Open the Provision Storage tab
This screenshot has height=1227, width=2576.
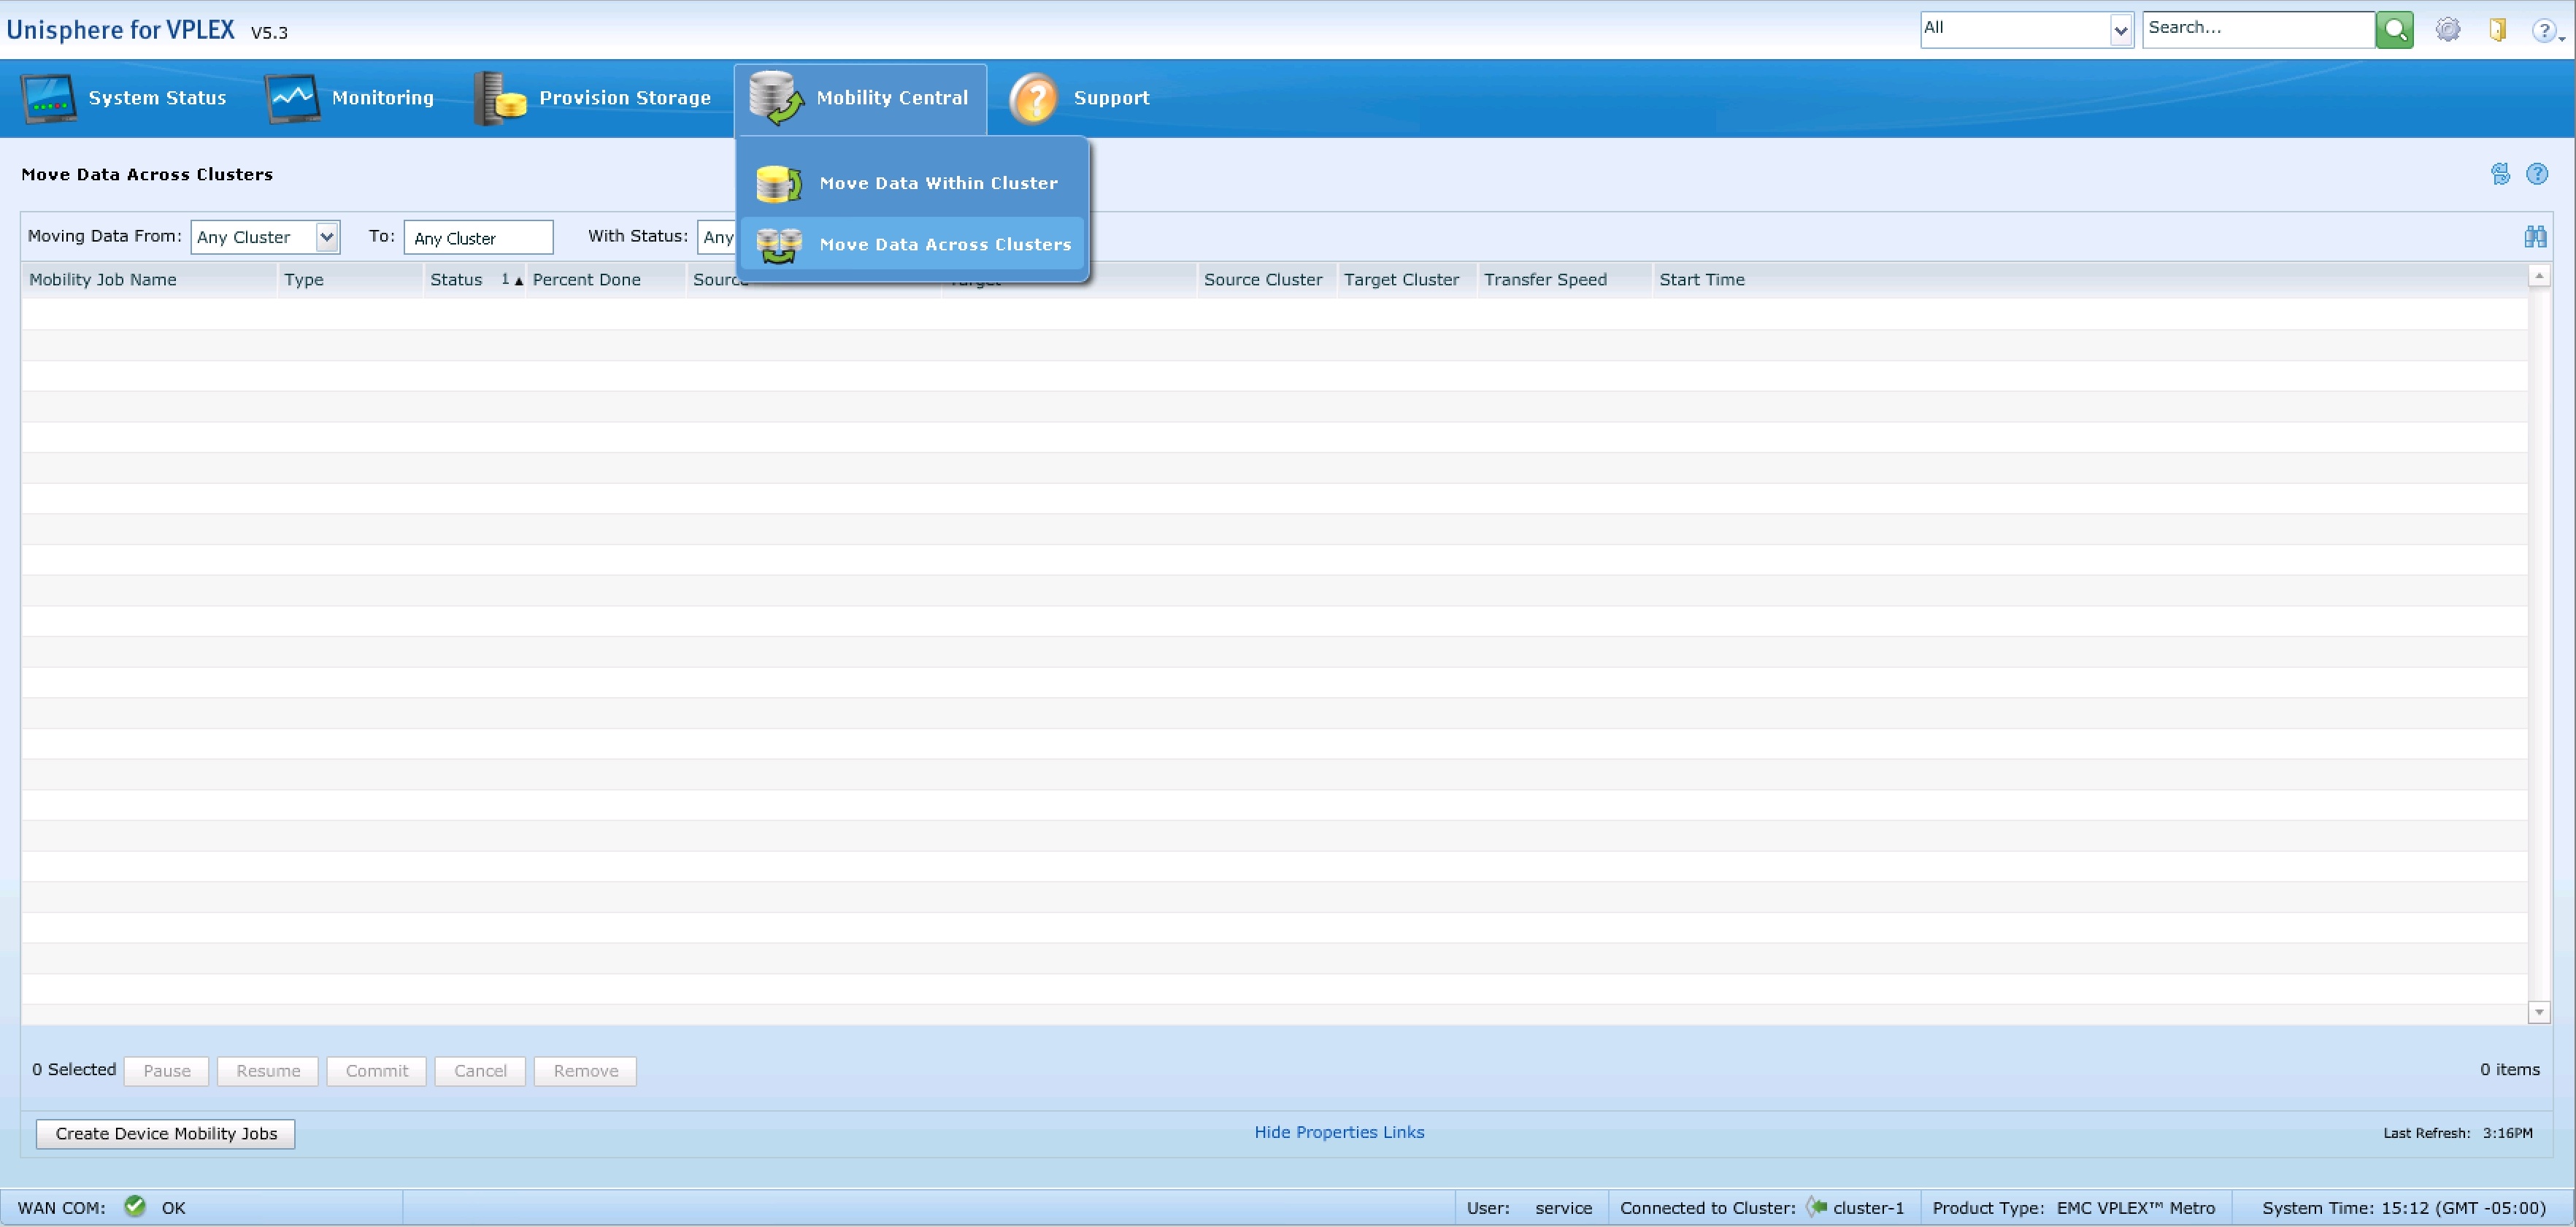594,98
